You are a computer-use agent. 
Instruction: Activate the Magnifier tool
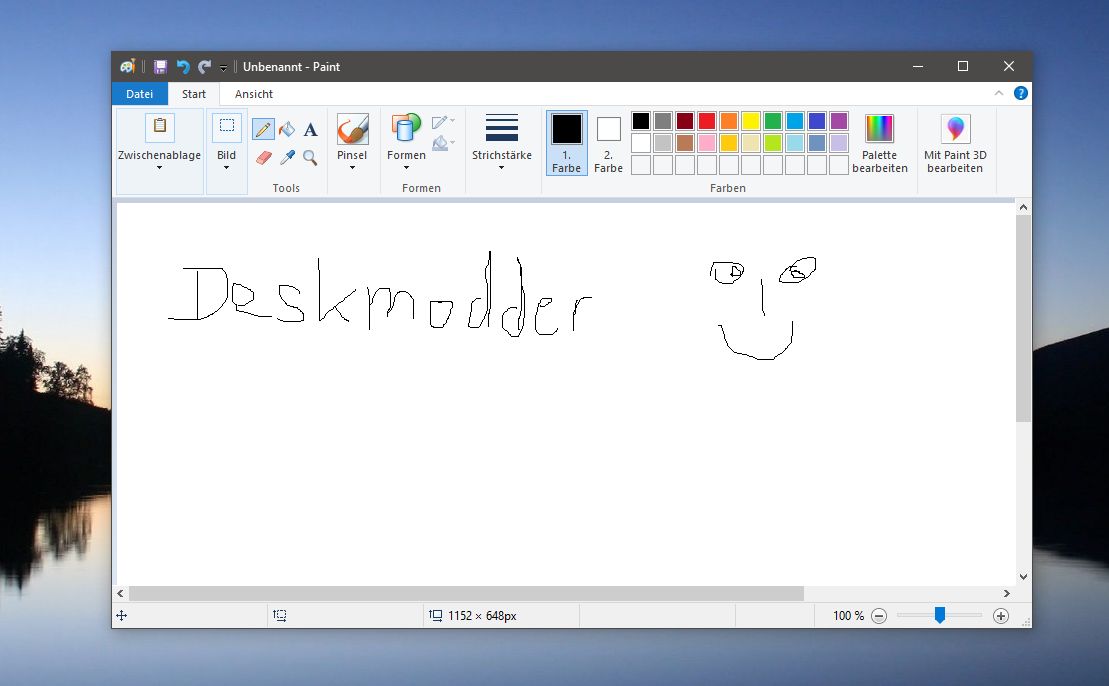tap(310, 158)
